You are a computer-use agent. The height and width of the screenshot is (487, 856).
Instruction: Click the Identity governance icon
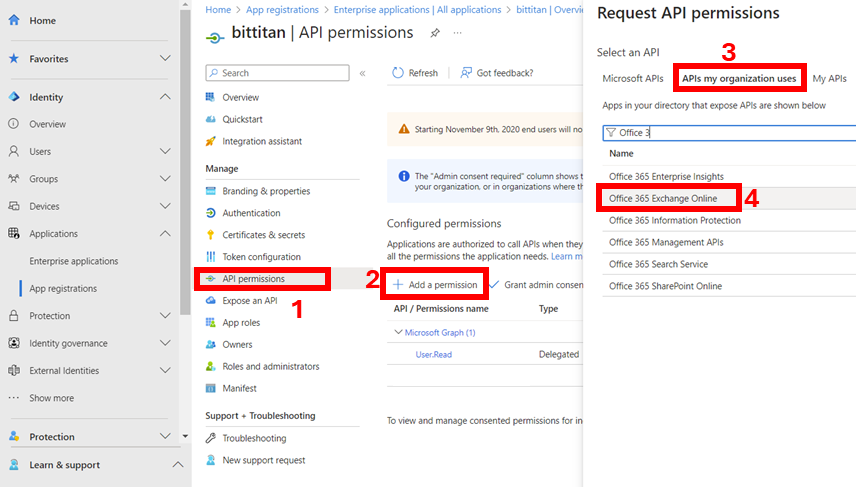[x=14, y=343]
